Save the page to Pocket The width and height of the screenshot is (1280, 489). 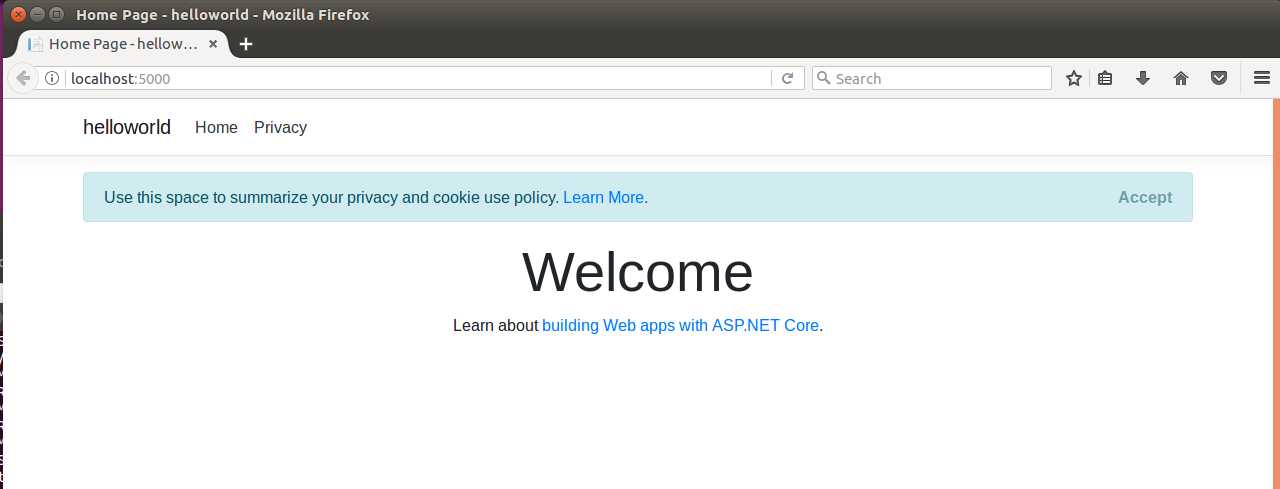(x=1219, y=78)
